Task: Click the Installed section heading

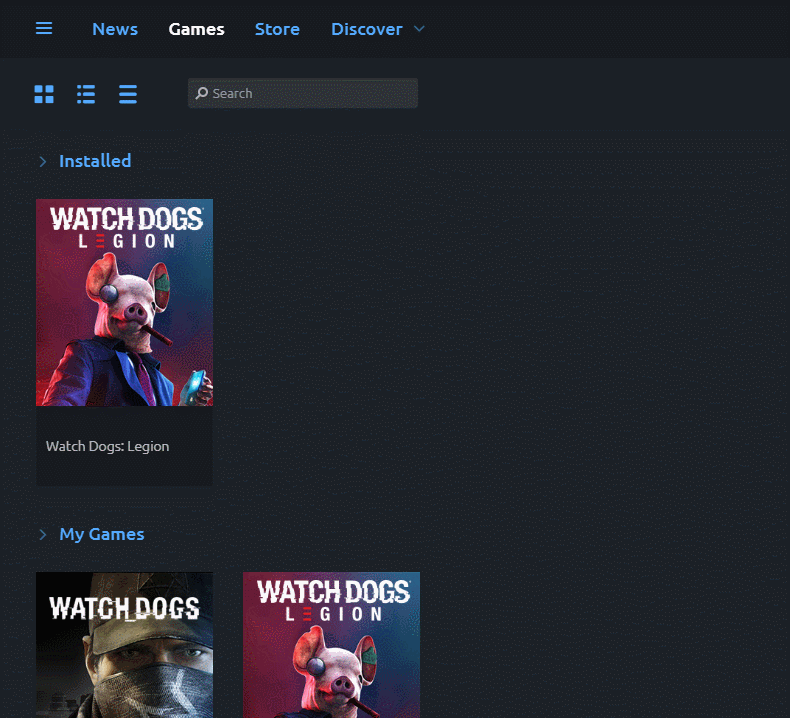Action: [95, 161]
